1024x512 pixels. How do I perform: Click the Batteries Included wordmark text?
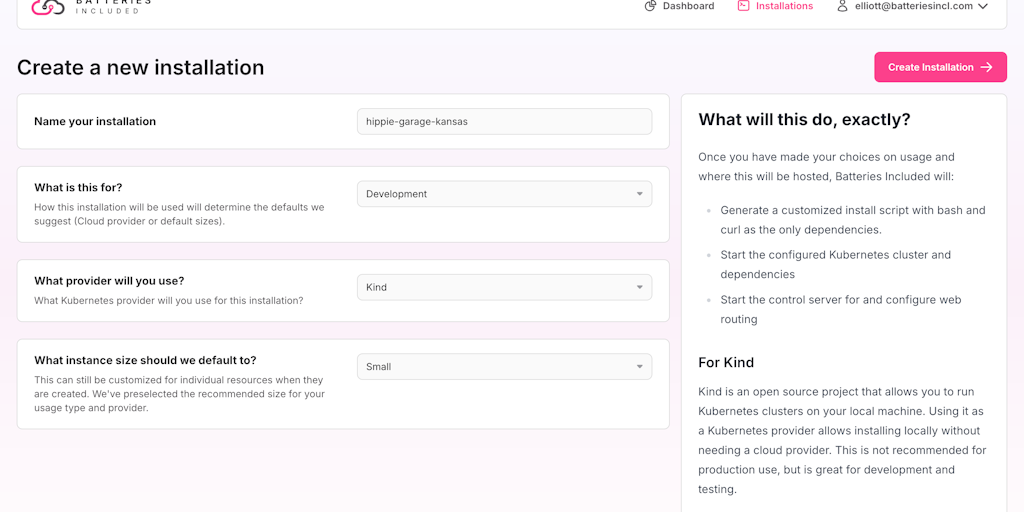tap(113, 6)
